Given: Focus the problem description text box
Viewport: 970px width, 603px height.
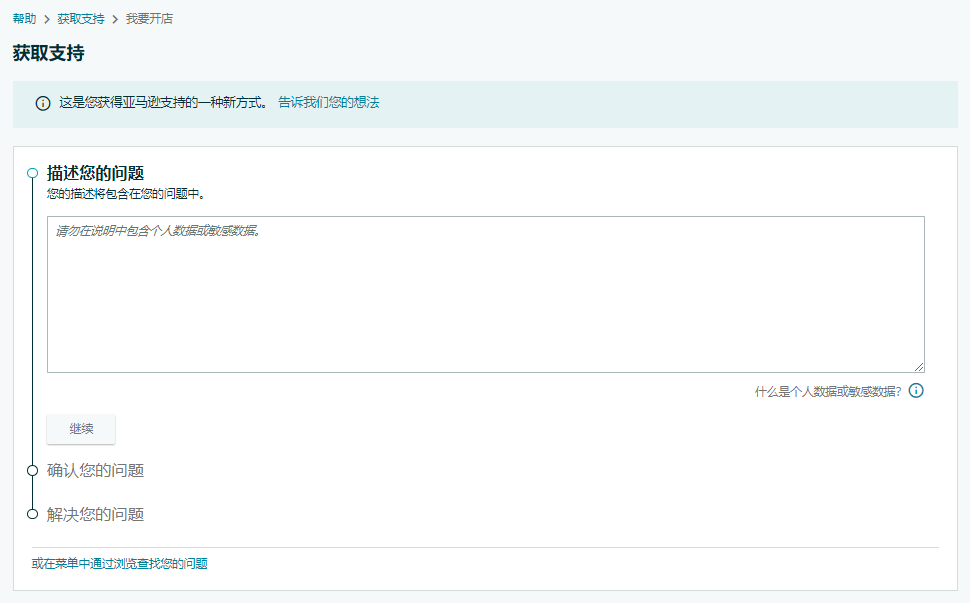Looking at the screenshot, I should click(485, 295).
